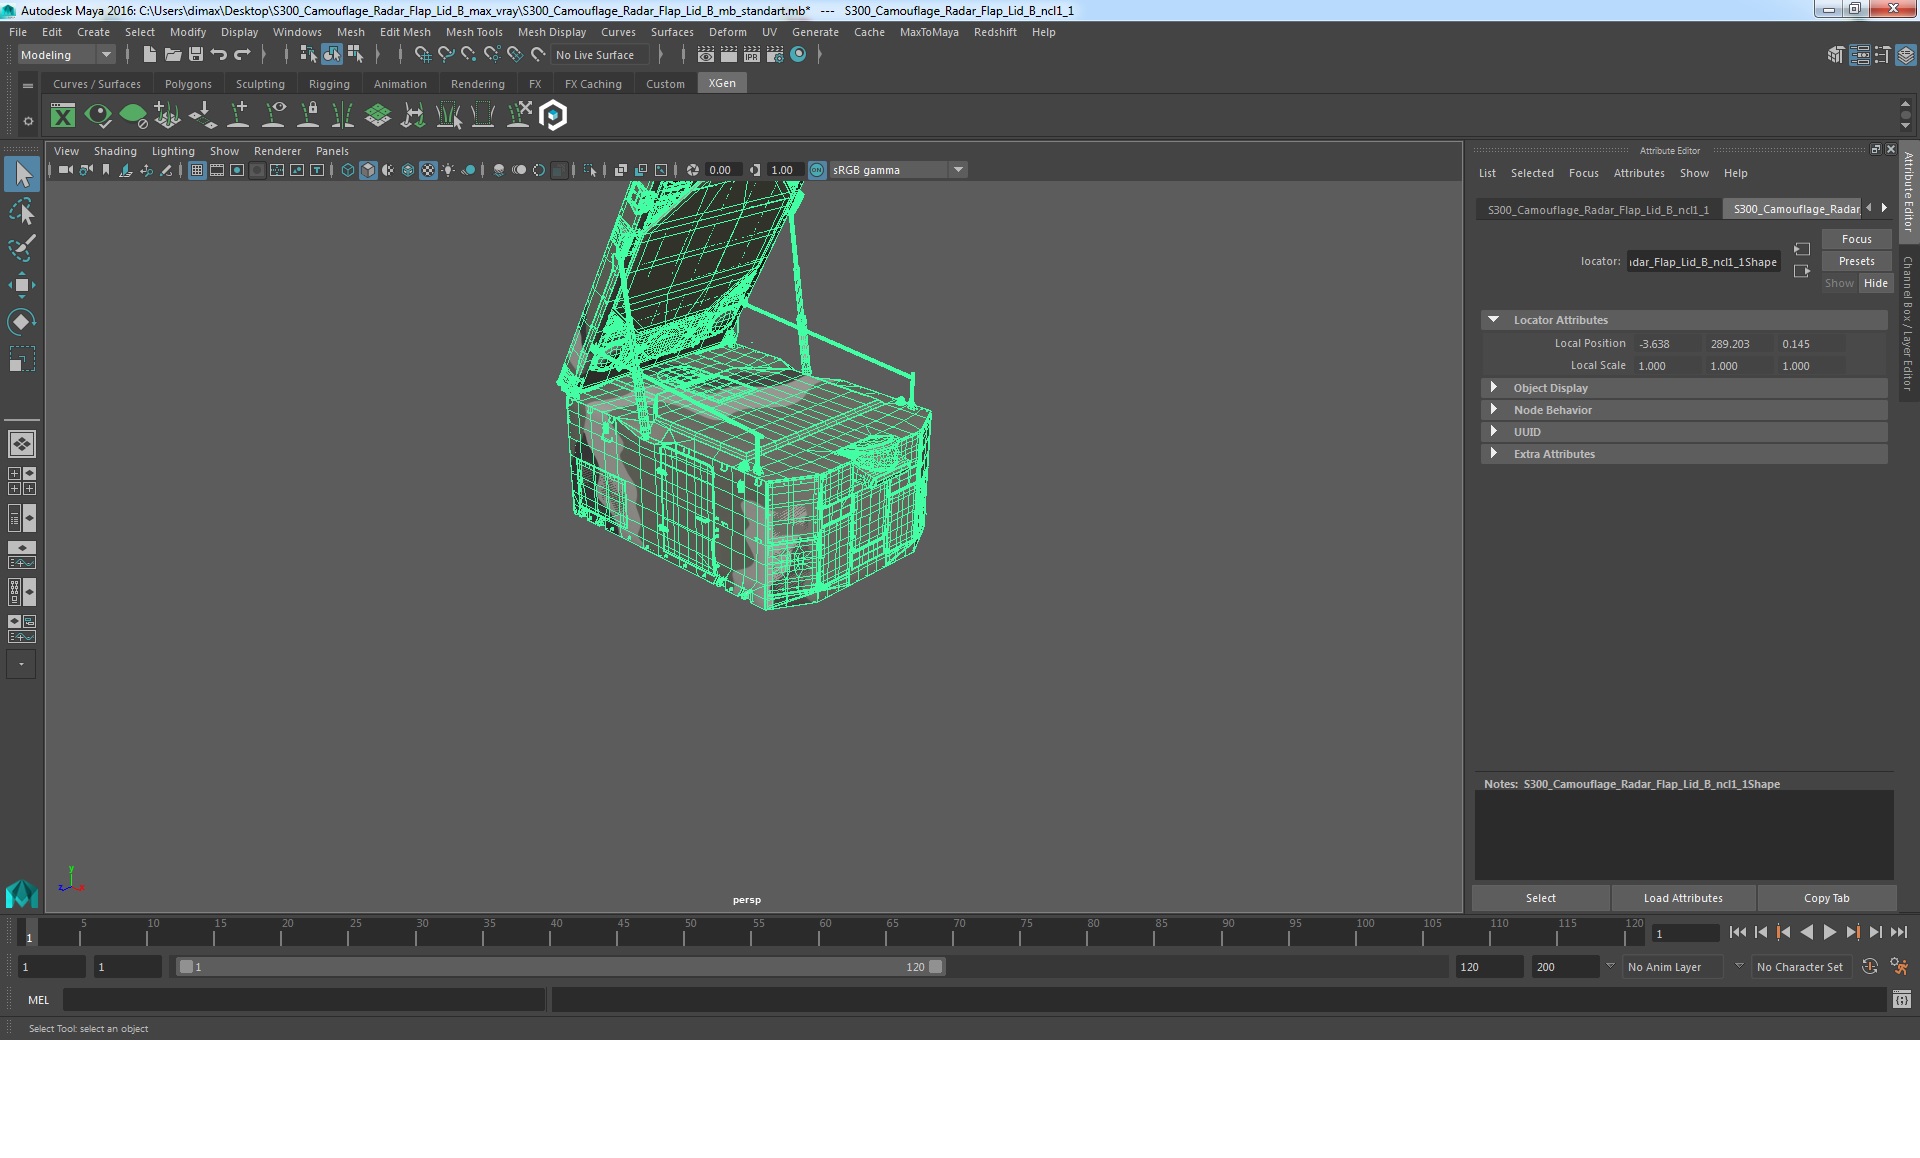Open XGen window shelf icon

coord(63,116)
